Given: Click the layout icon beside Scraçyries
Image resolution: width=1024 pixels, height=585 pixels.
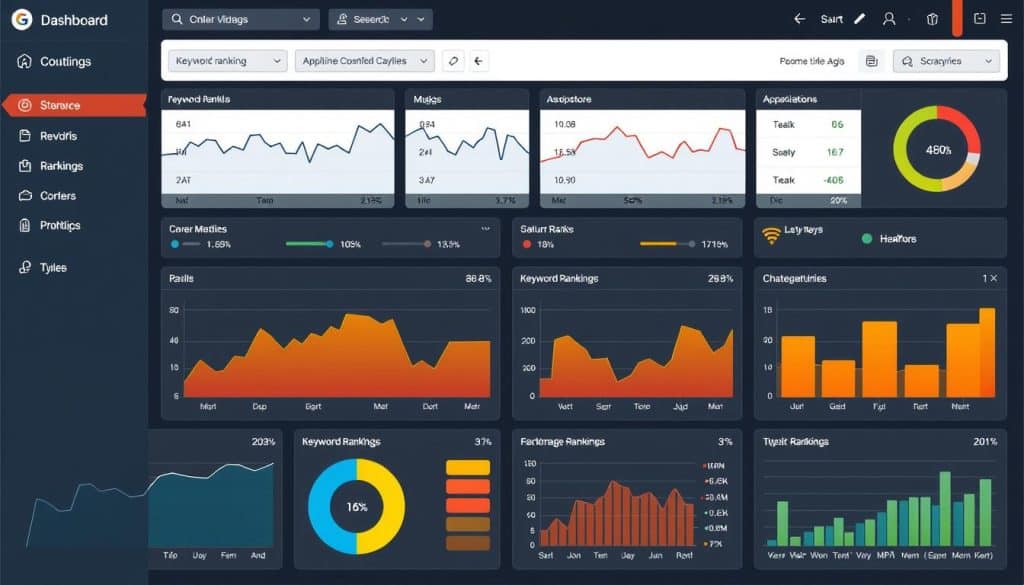Looking at the screenshot, I should coord(871,61).
